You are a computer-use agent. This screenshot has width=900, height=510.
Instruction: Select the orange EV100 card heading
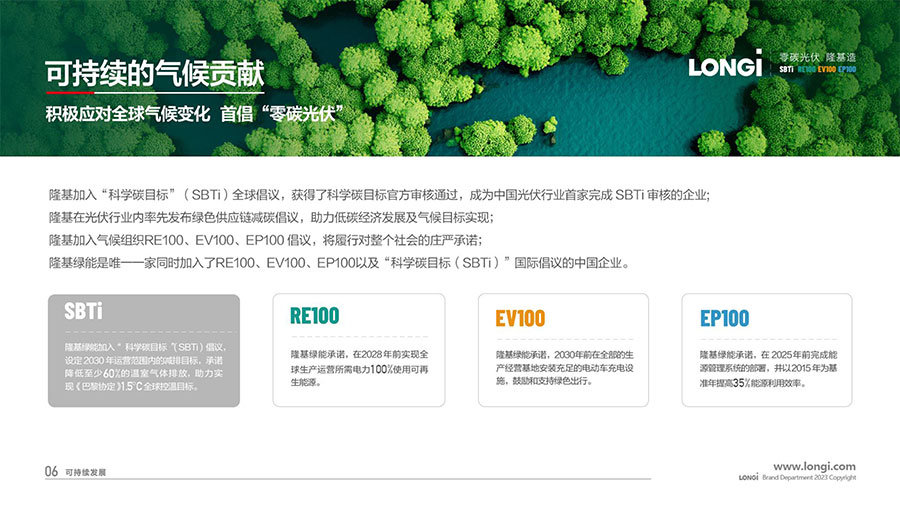(520, 318)
